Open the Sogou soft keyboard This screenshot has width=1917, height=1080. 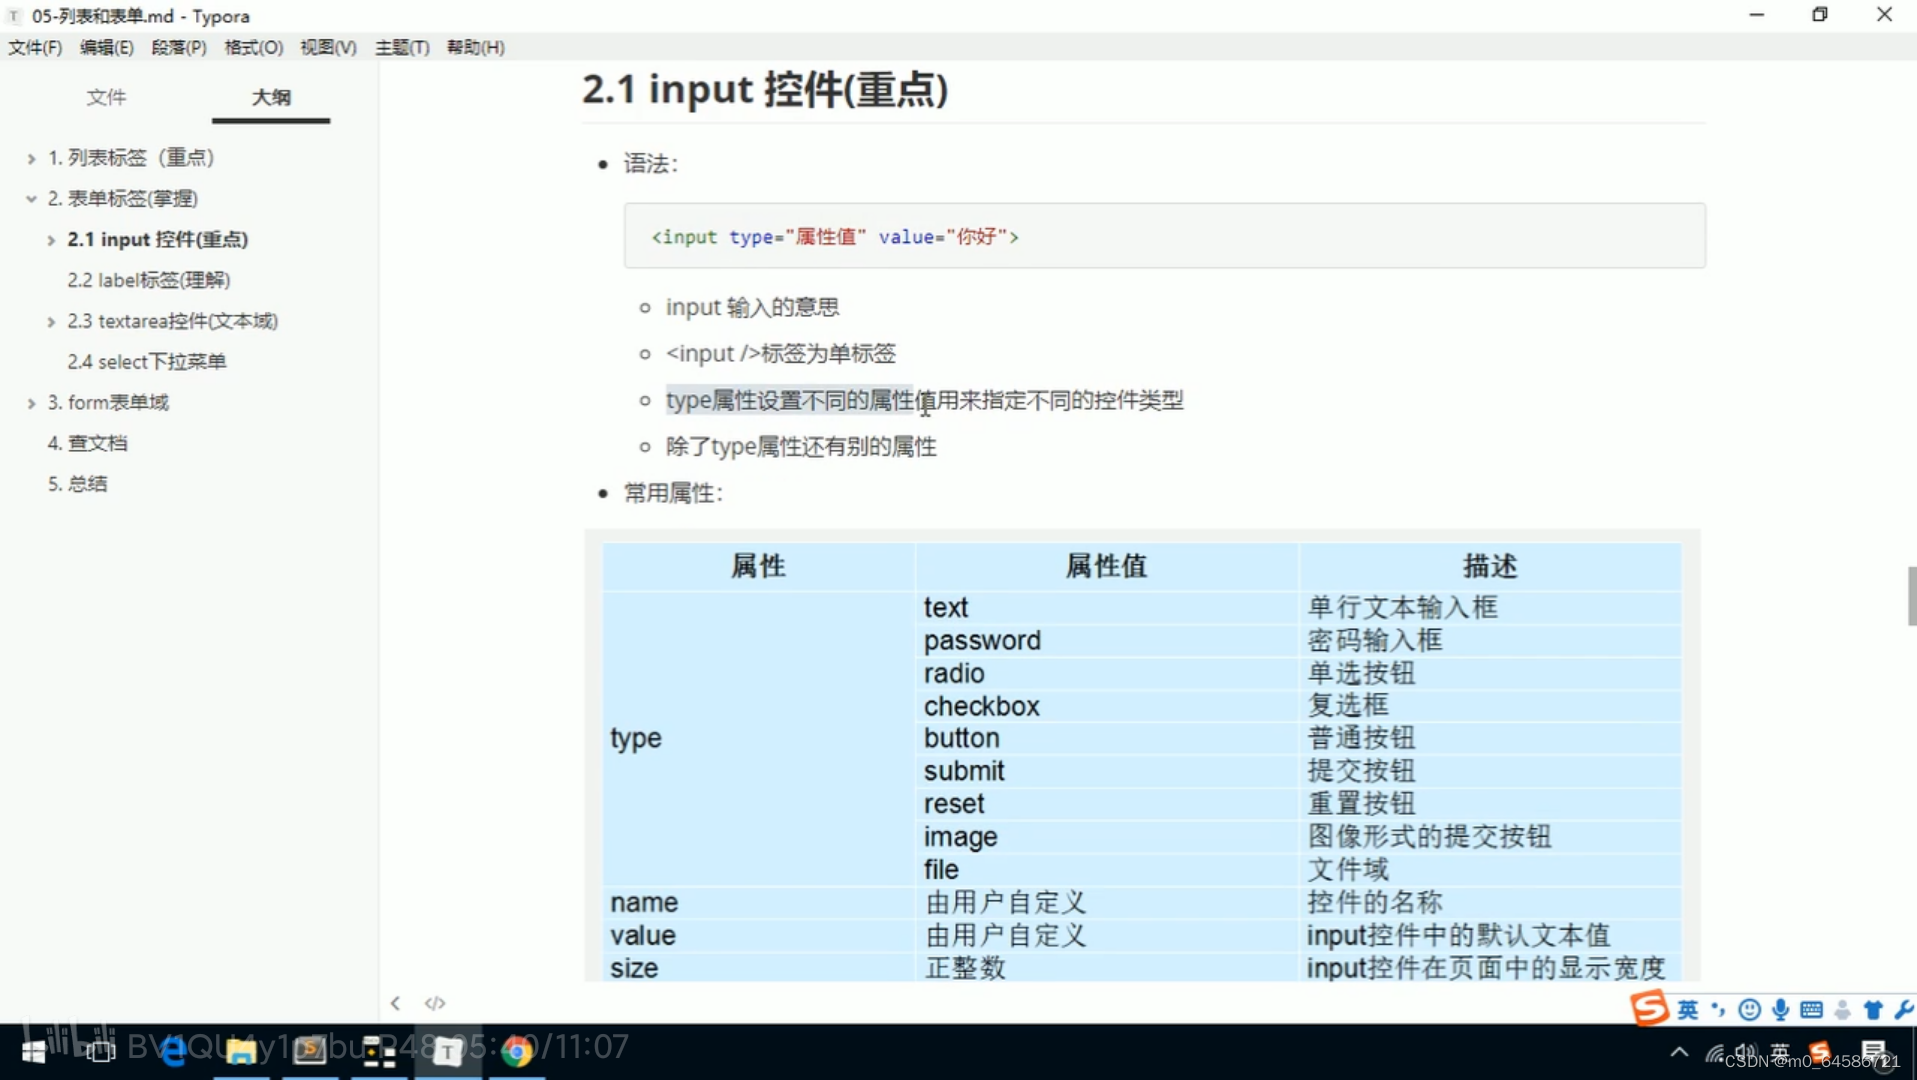coord(1811,1010)
